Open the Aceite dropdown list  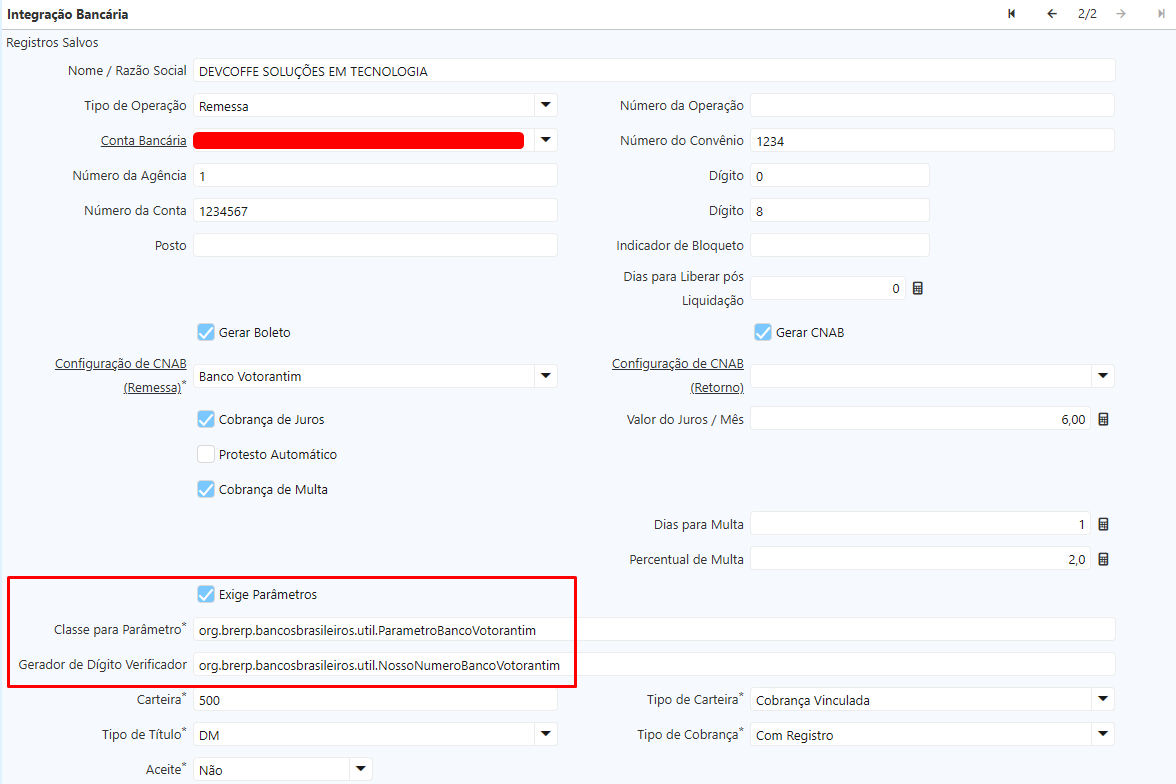(360, 769)
